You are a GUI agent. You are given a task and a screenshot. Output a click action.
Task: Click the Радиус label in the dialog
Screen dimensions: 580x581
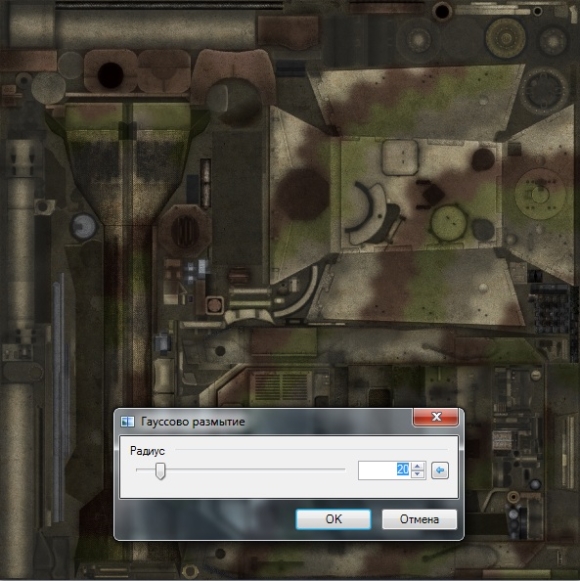(147, 451)
